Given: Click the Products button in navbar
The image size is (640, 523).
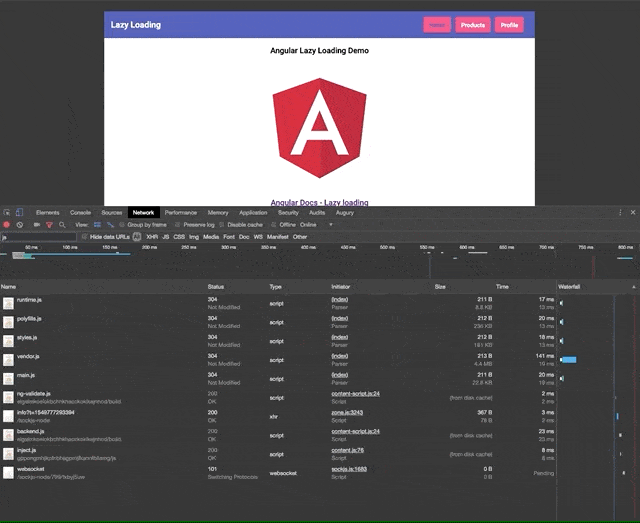Looking at the screenshot, I should (473, 25).
